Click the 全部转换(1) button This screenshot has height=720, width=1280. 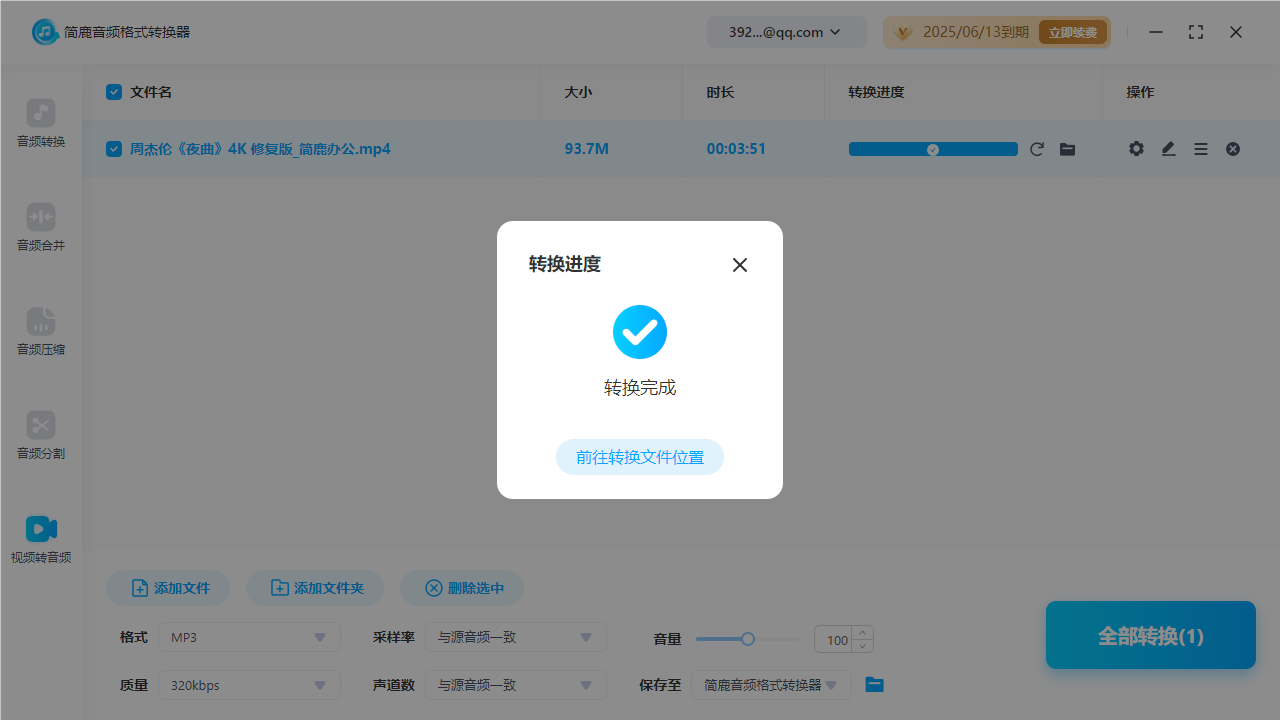point(1150,635)
